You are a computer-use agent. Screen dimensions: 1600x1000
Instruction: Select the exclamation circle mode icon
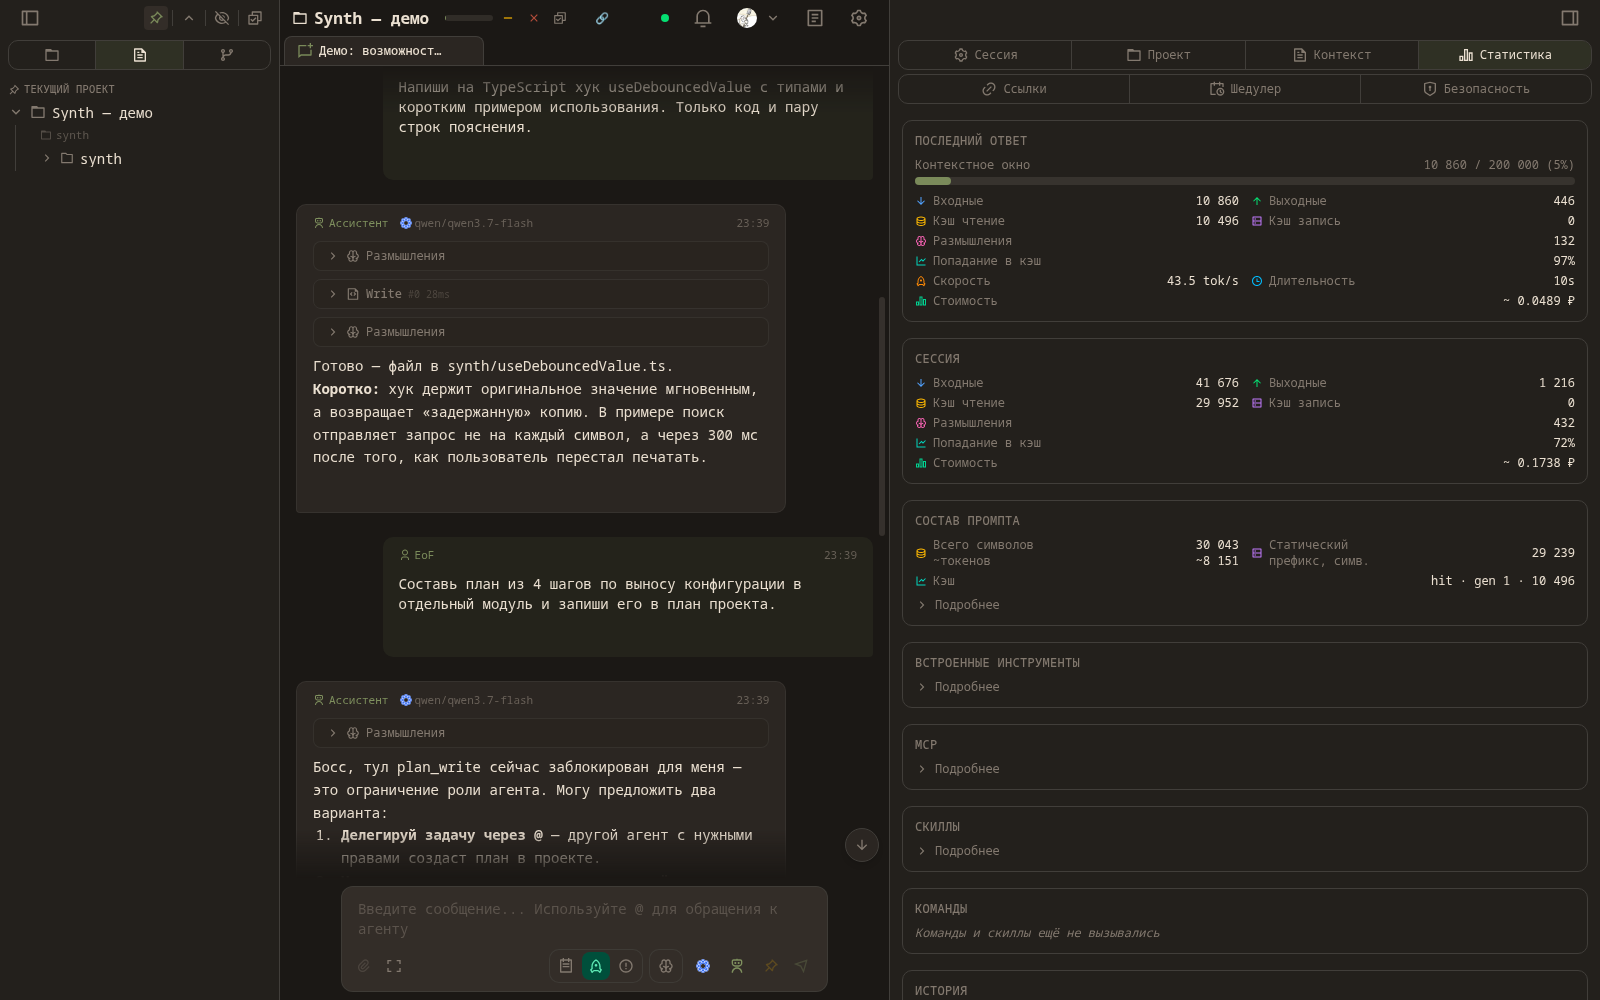pyautogui.click(x=626, y=966)
